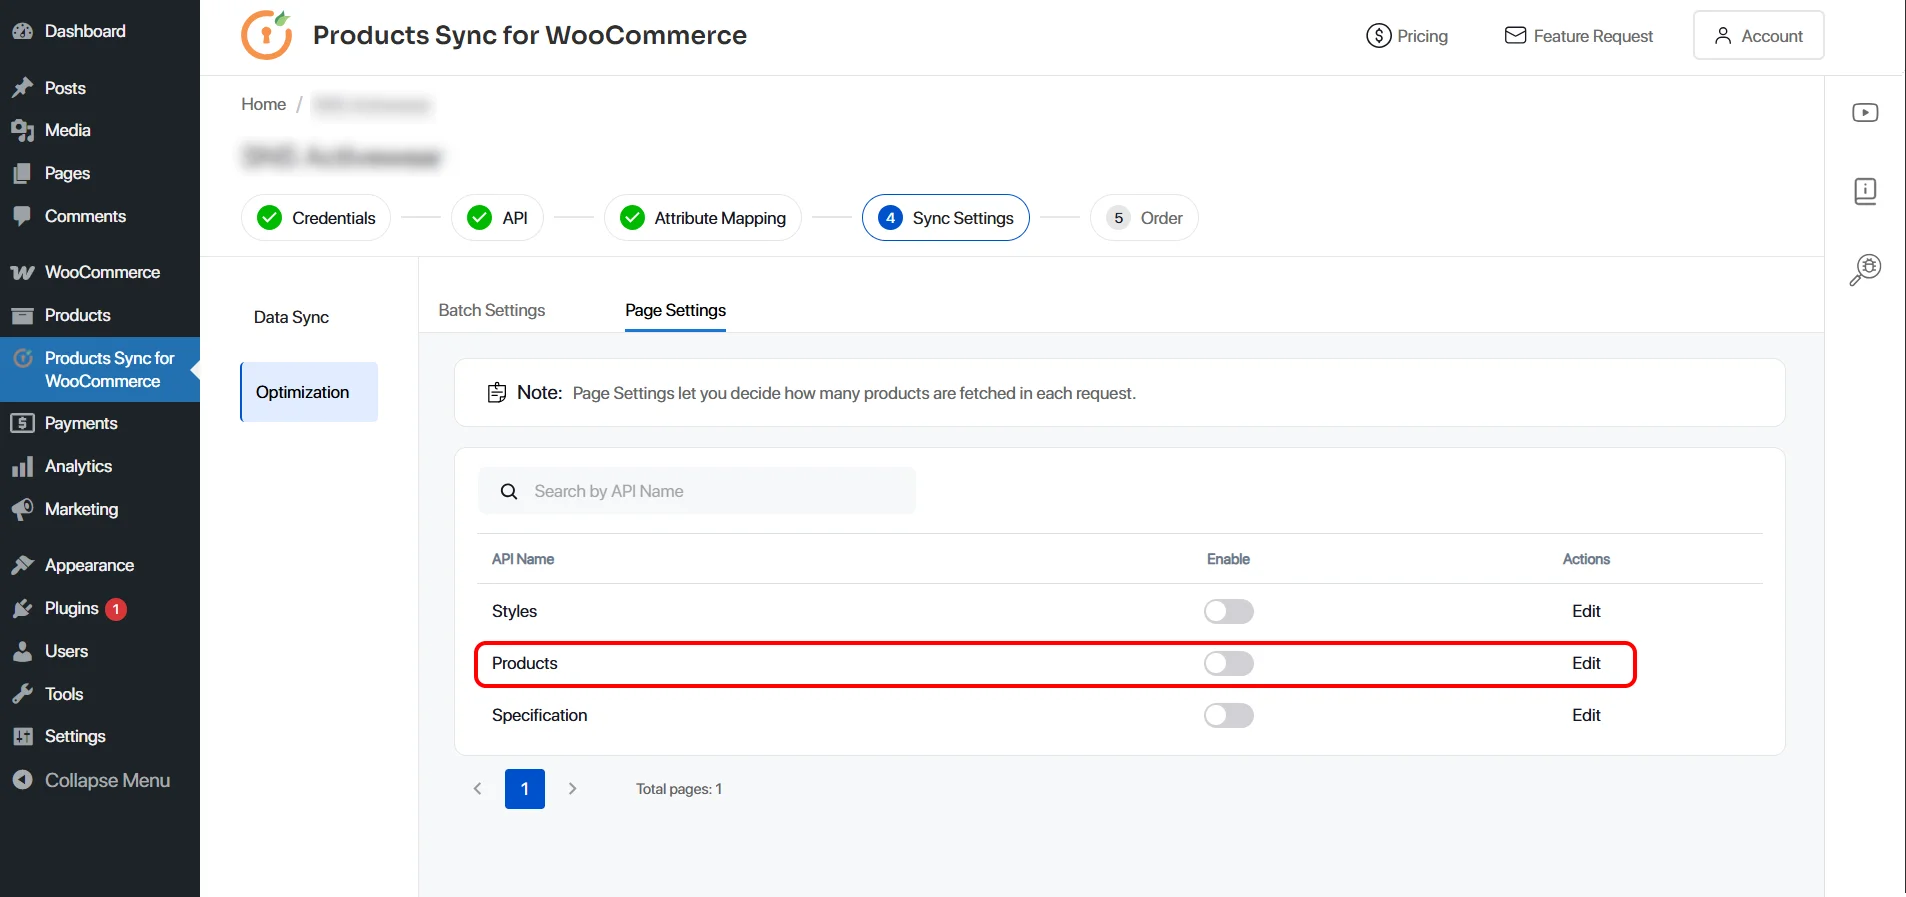
Task: Click the Products Sync plugin sidebar icon
Action: pos(22,358)
